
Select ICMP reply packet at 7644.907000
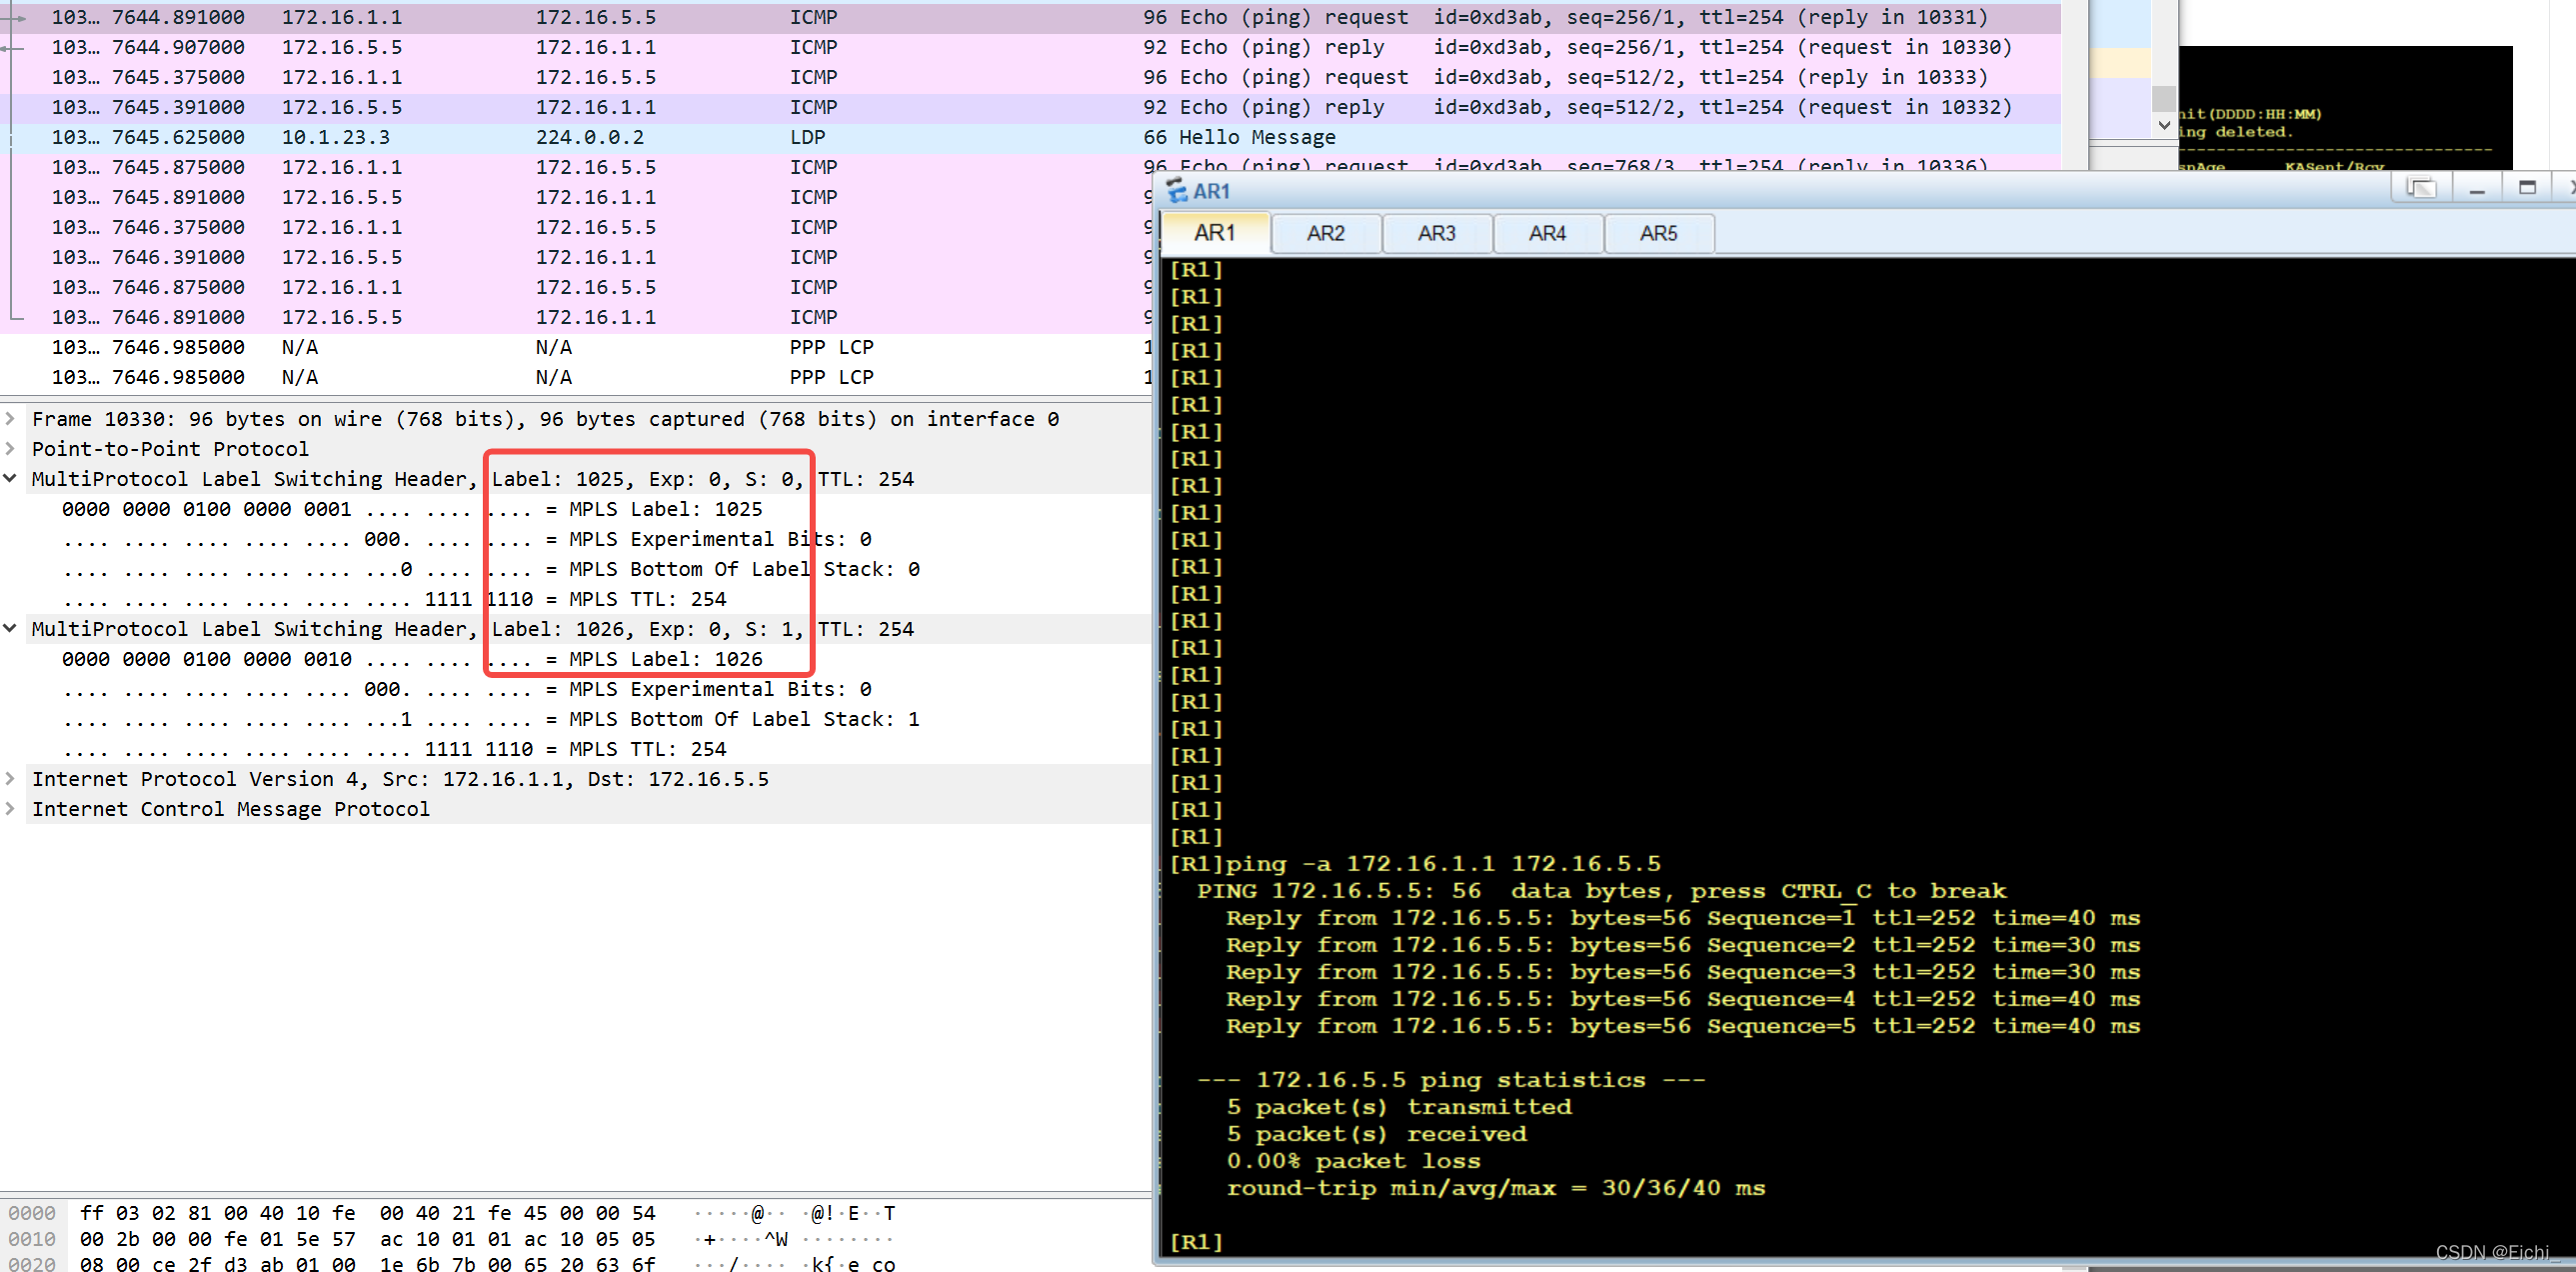tap(1030, 47)
